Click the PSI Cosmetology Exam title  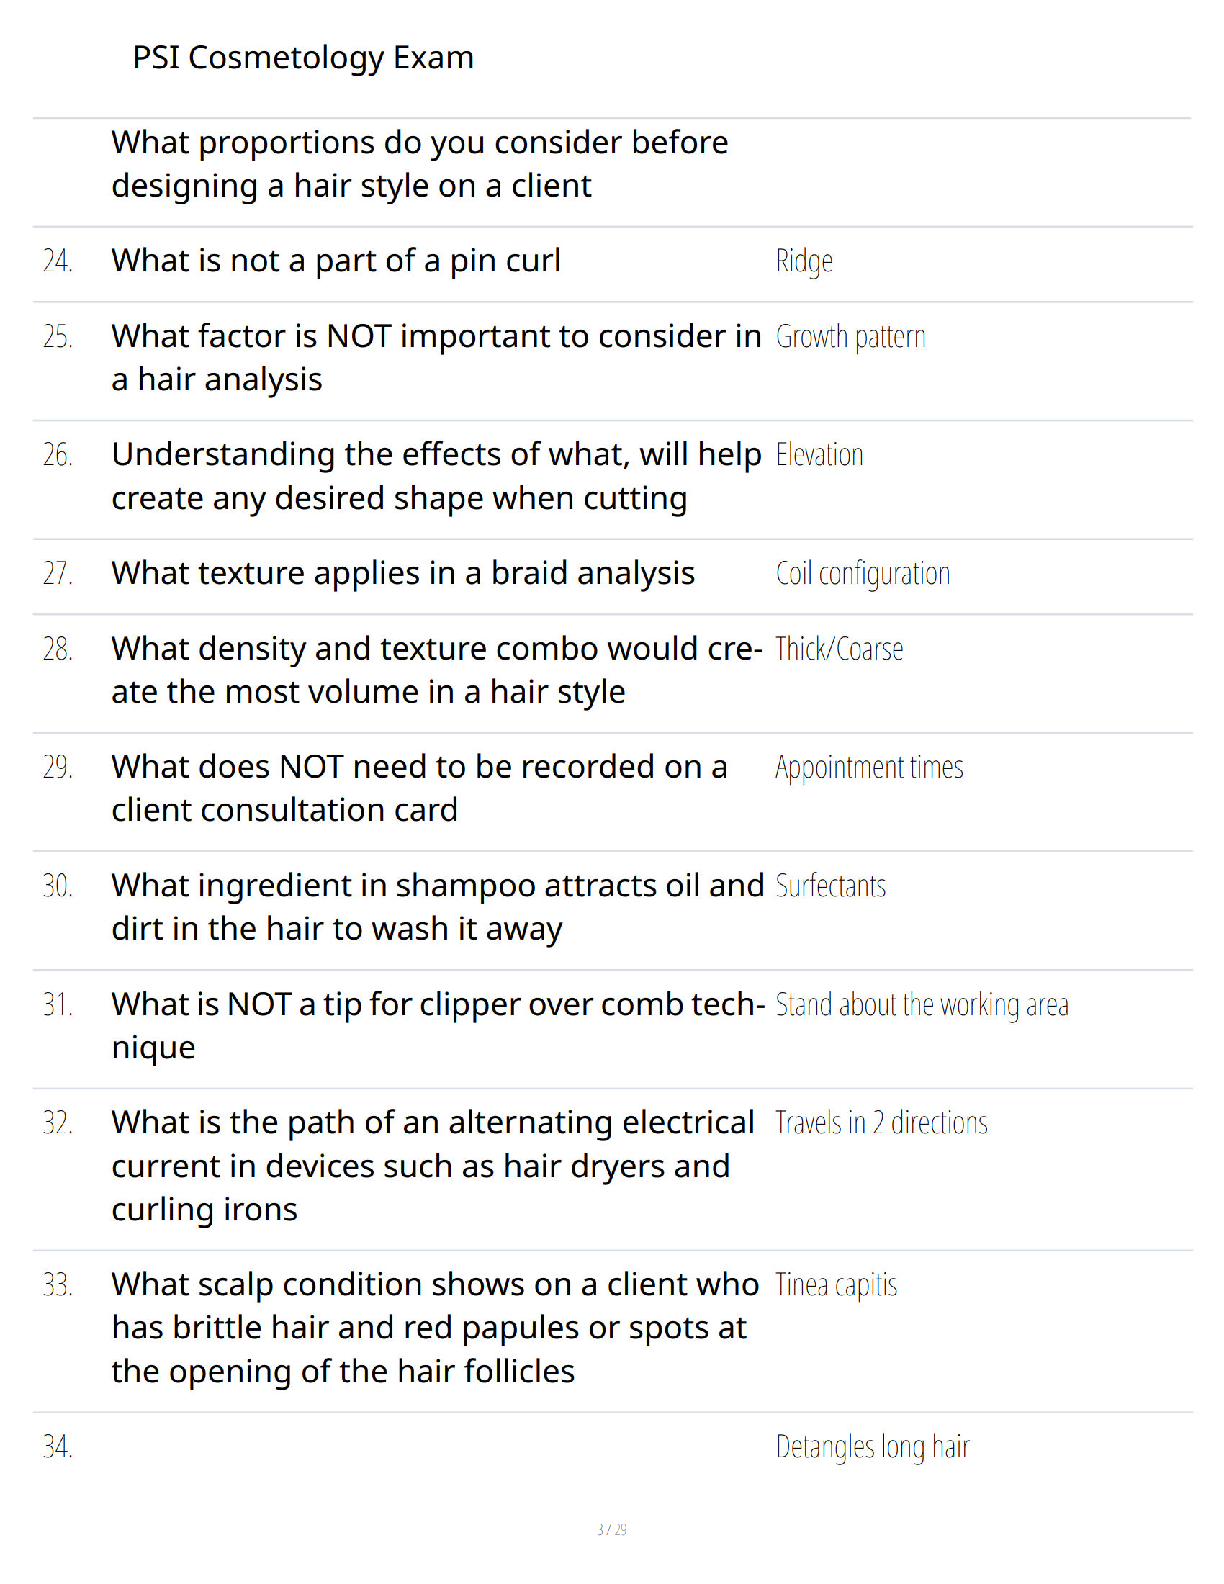pos(303,58)
